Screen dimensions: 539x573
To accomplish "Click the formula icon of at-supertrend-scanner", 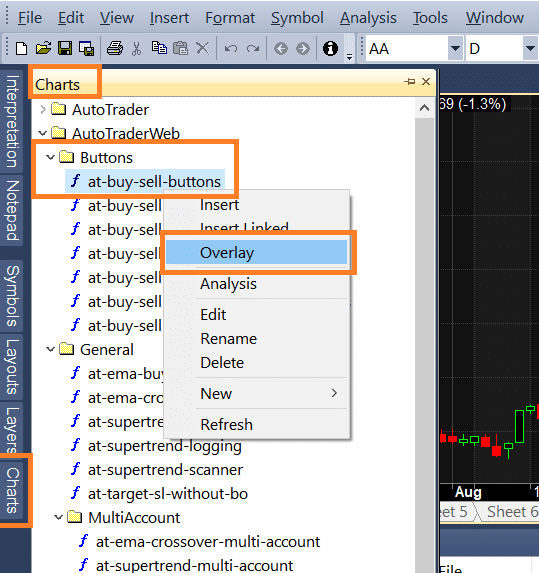I will pos(75,469).
